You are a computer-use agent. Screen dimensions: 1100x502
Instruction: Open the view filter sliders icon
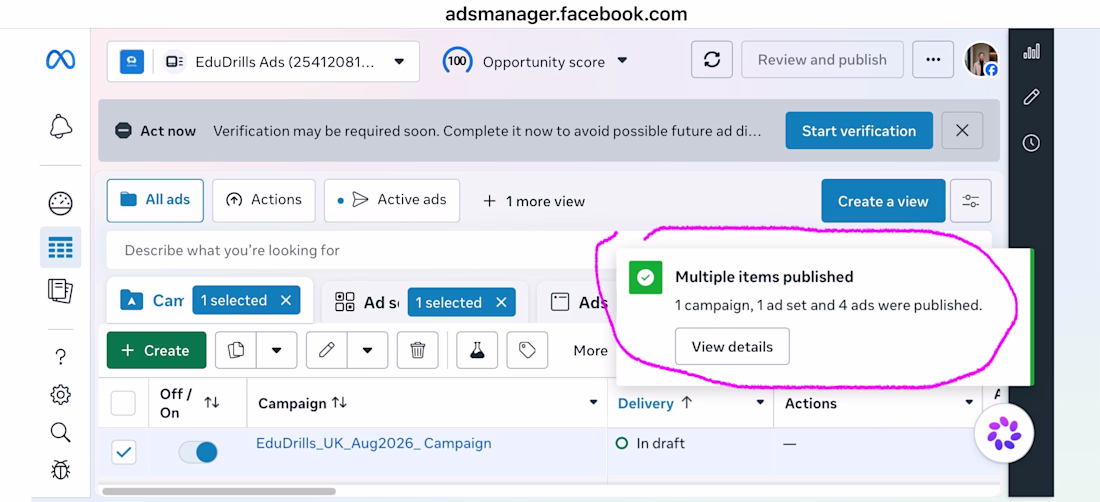click(970, 201)
